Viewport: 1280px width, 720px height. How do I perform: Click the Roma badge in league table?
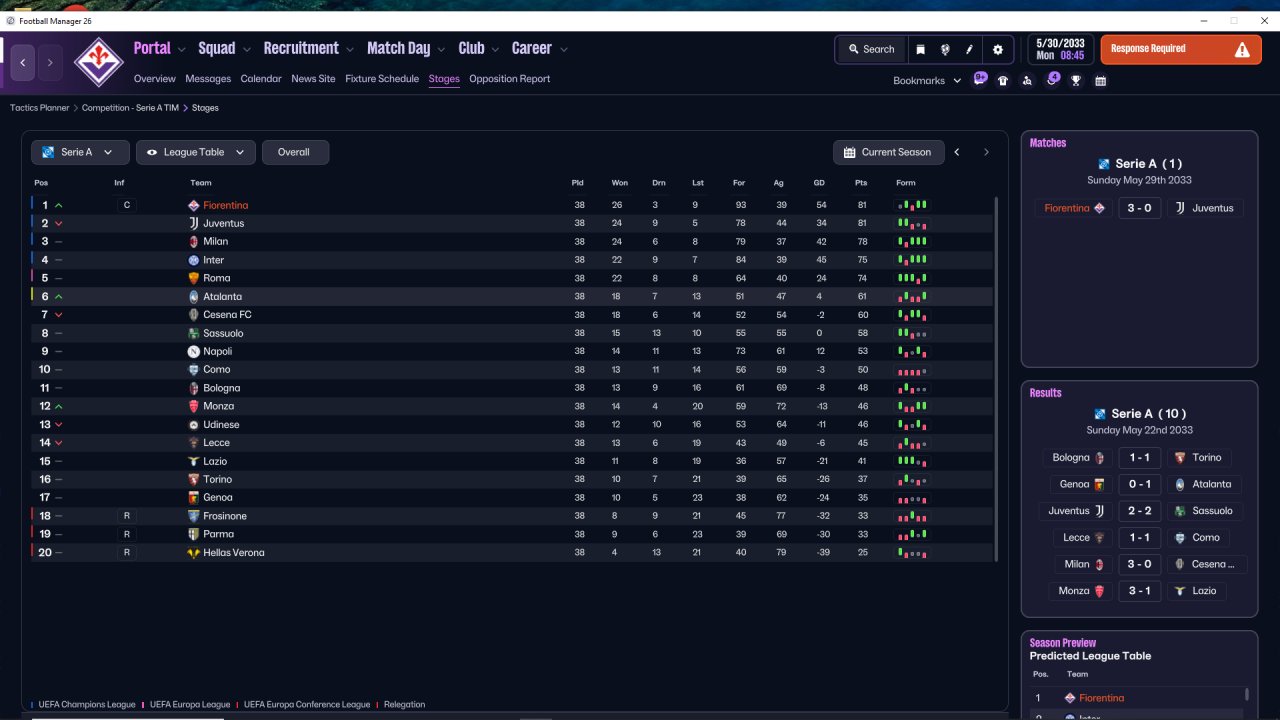194,278
